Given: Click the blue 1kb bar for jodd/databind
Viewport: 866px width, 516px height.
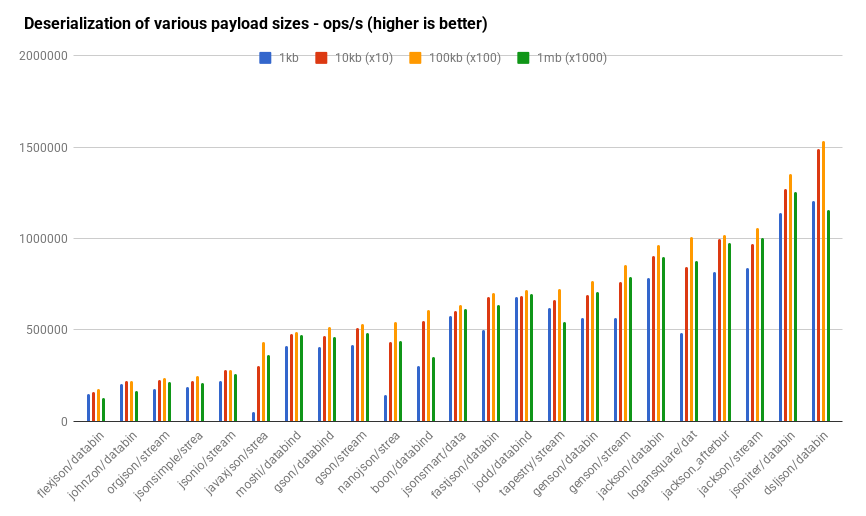Looking at the screenshot, I should 517,360.
